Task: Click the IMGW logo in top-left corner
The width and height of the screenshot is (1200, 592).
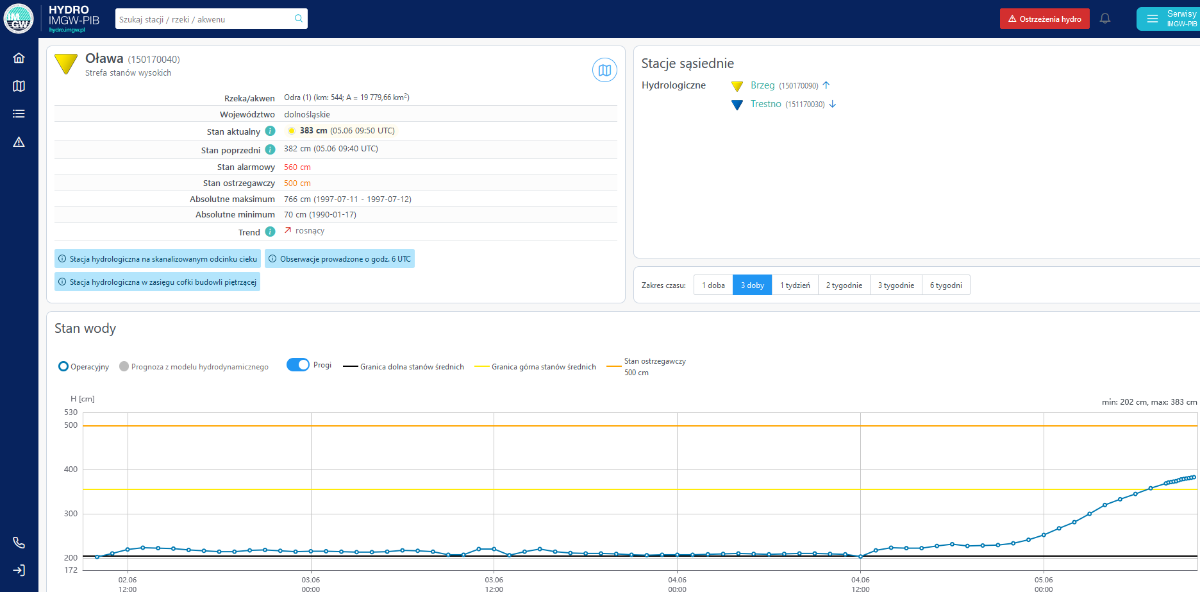Action: point(18,18)
